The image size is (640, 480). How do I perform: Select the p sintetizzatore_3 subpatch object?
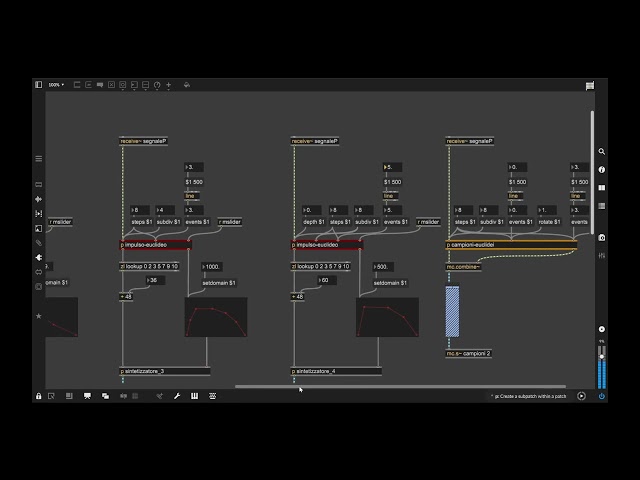(164, 371)
